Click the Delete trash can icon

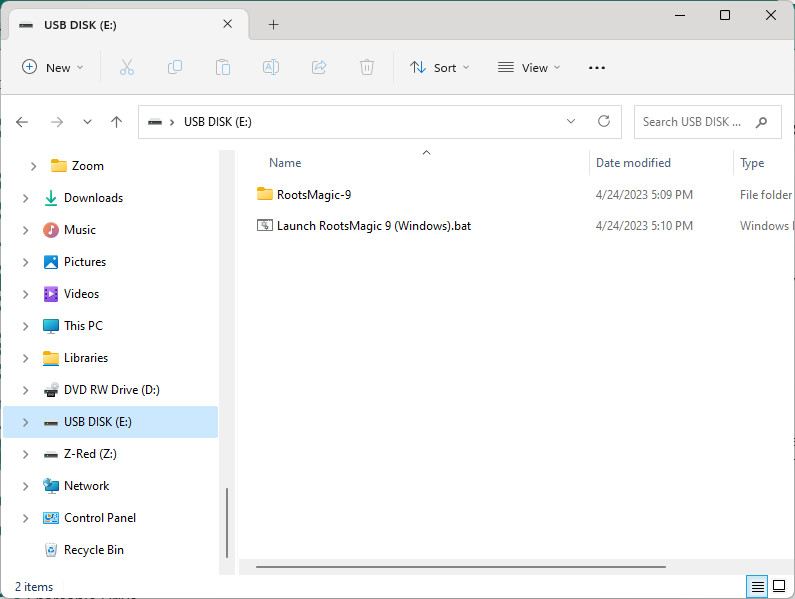[x=367, y=67]
